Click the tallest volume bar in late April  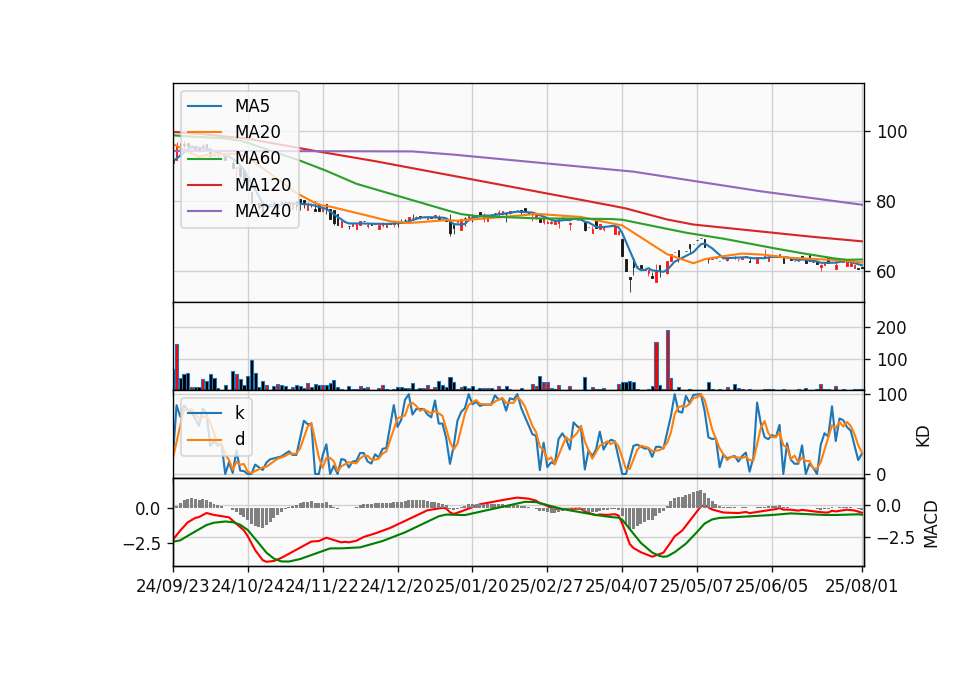pyautogui.click(x=668, y=360)
